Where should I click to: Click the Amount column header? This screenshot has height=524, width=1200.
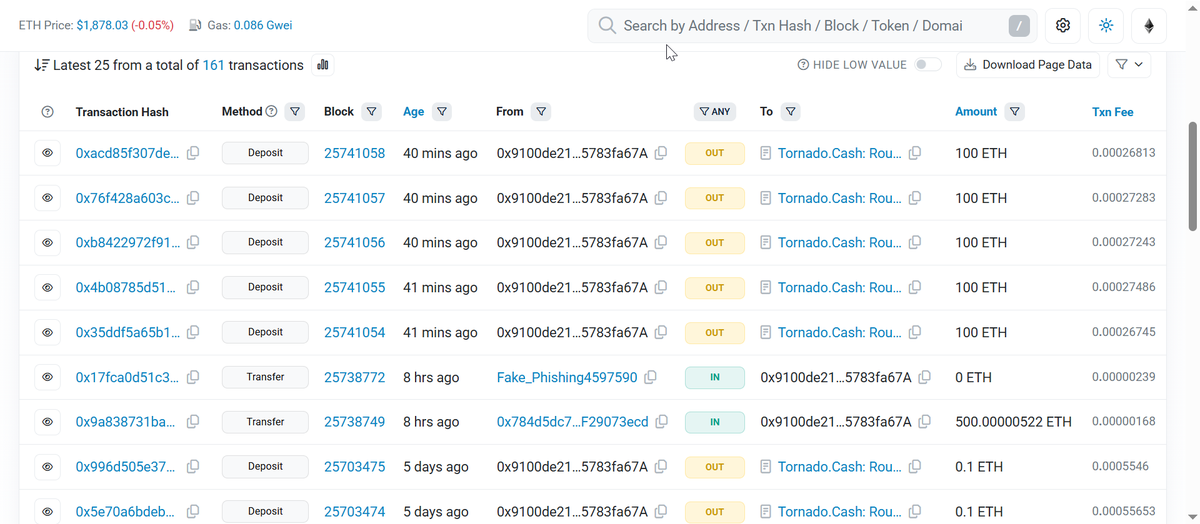coord(976,112)
